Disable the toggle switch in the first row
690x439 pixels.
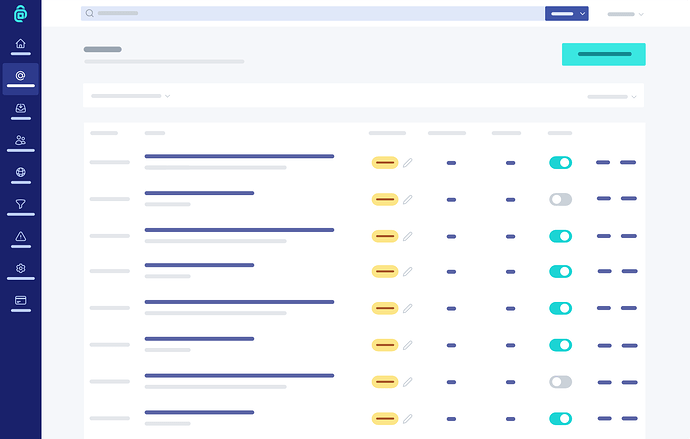[x=560, y=162]
